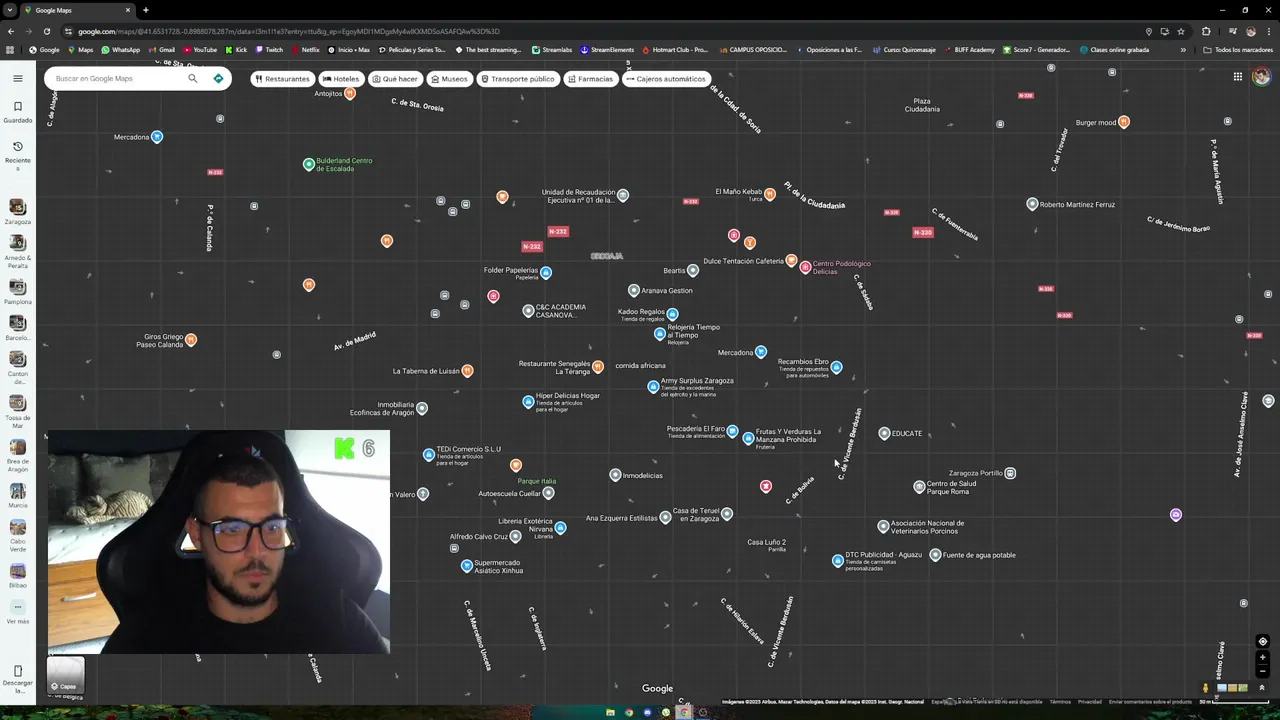
Task: Select the Museos chip
Action: [x=449, y=78]
